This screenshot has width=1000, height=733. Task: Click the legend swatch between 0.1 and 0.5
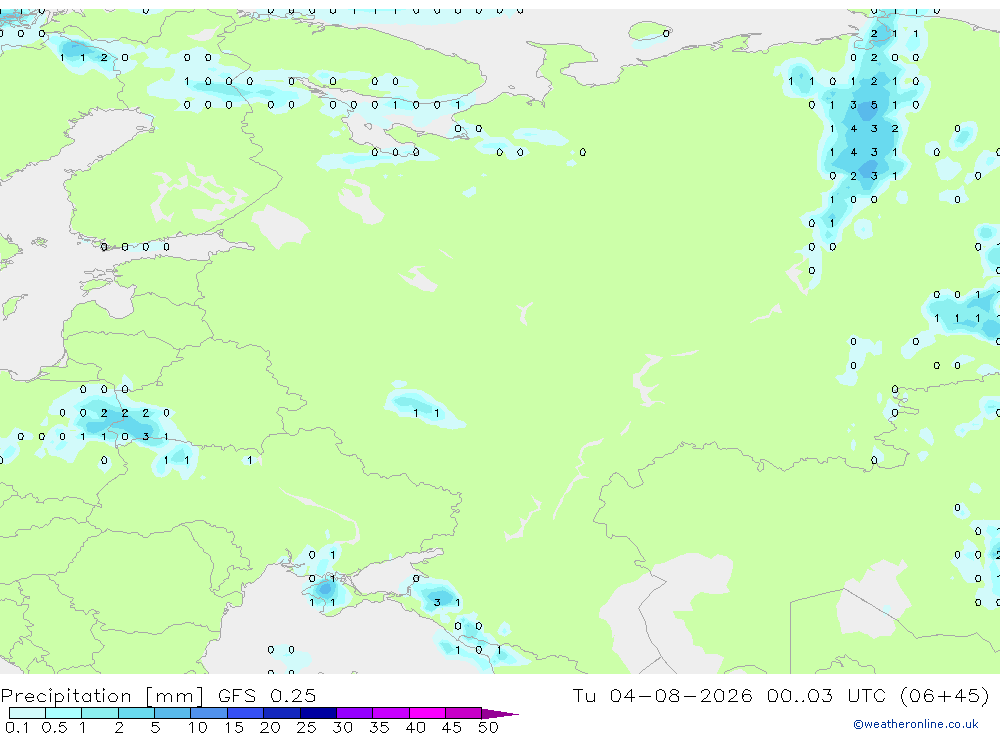tap(27, 713)
